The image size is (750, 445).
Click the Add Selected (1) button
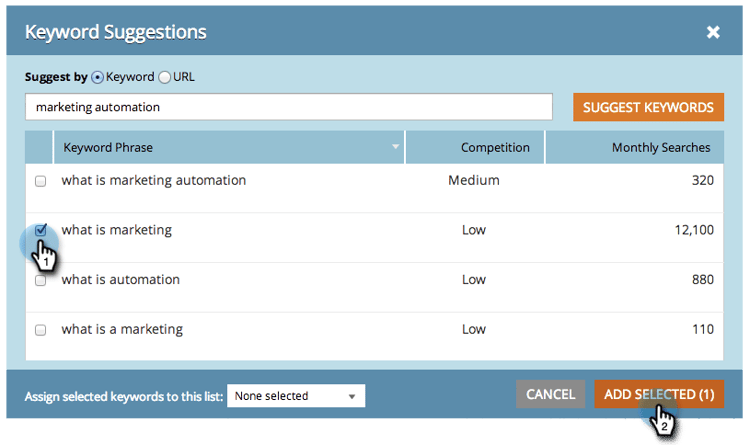point(659,394)
